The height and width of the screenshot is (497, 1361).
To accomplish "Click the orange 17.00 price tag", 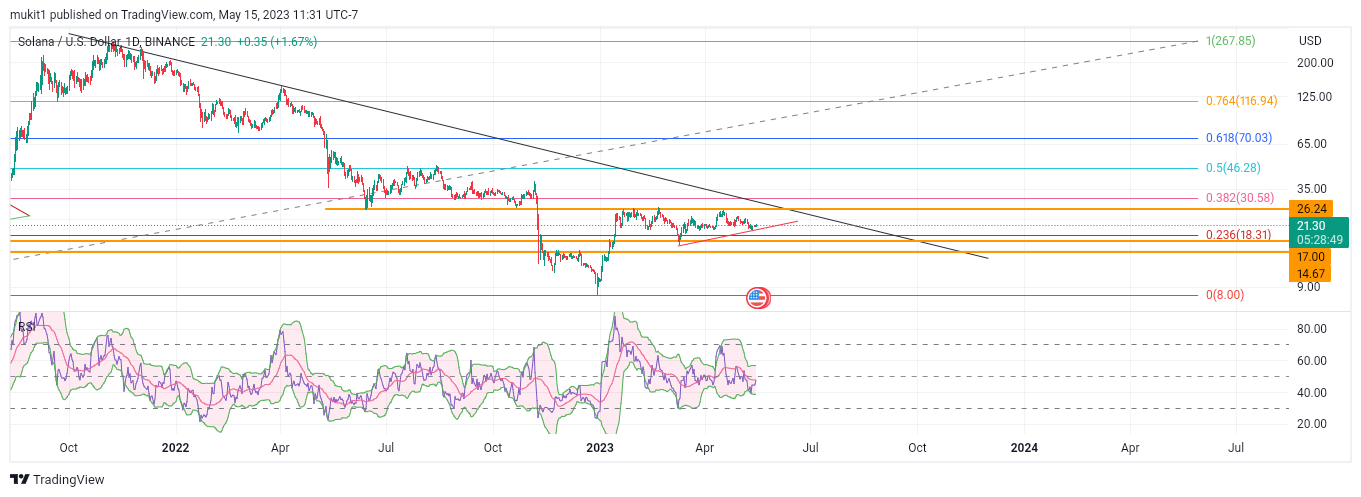I will point(1311,257).
